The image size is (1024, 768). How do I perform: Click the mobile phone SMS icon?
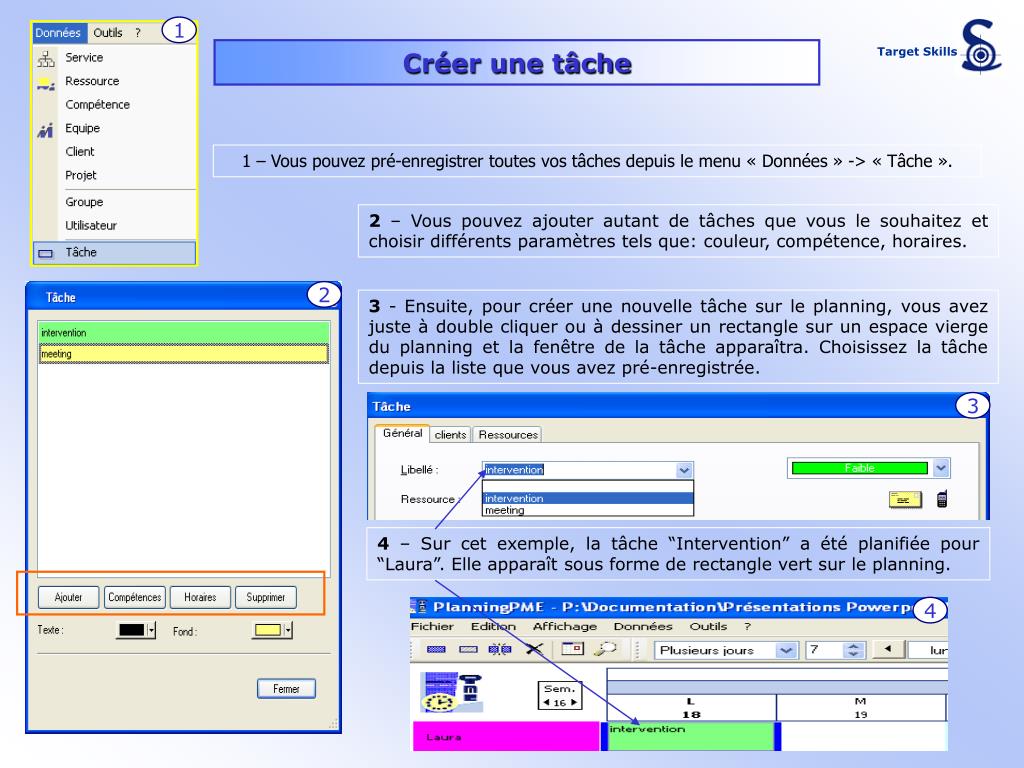[x=942, y=499]
